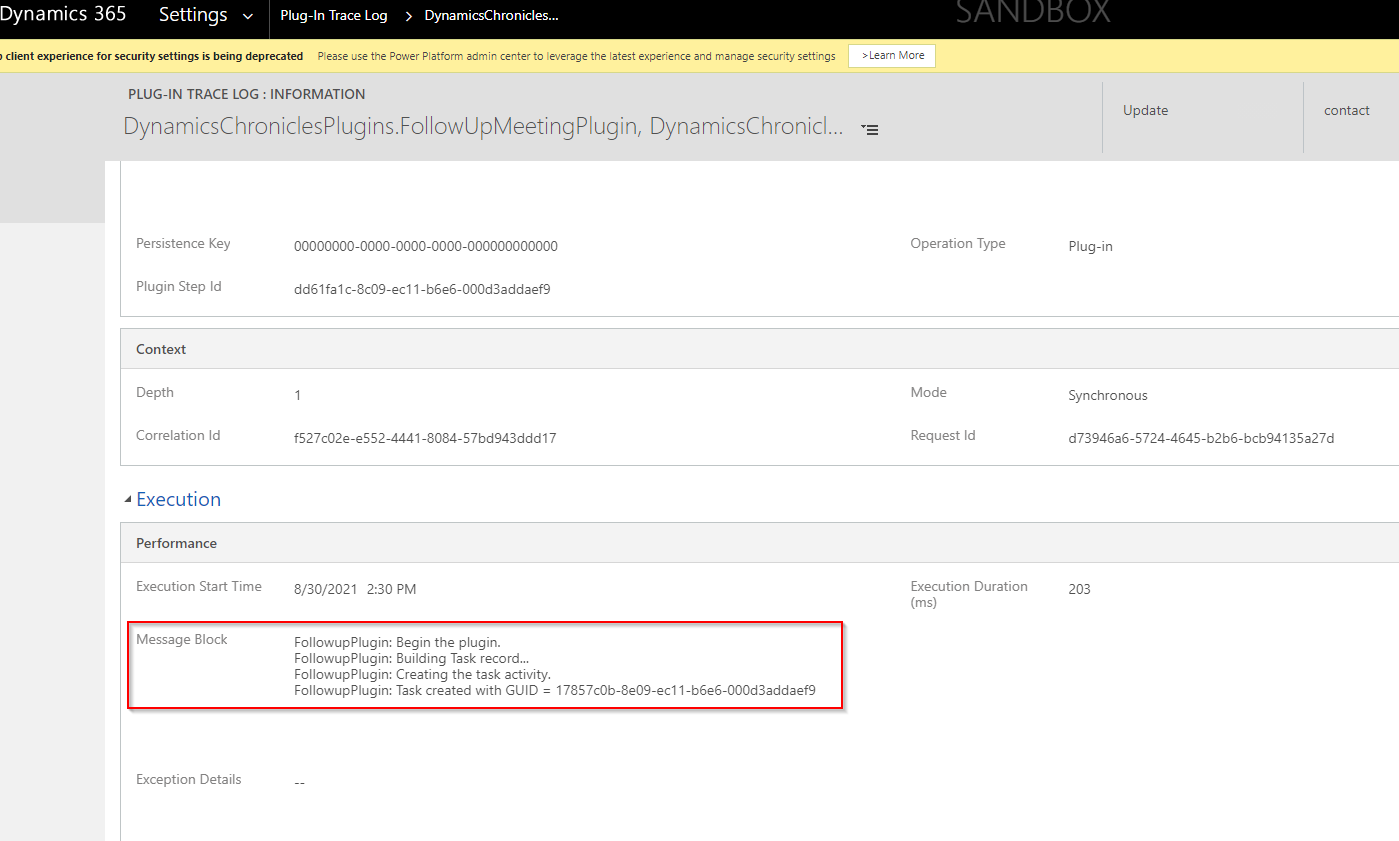
Task: Click the Execution Start Time value
Action: [x=350, y=588]
